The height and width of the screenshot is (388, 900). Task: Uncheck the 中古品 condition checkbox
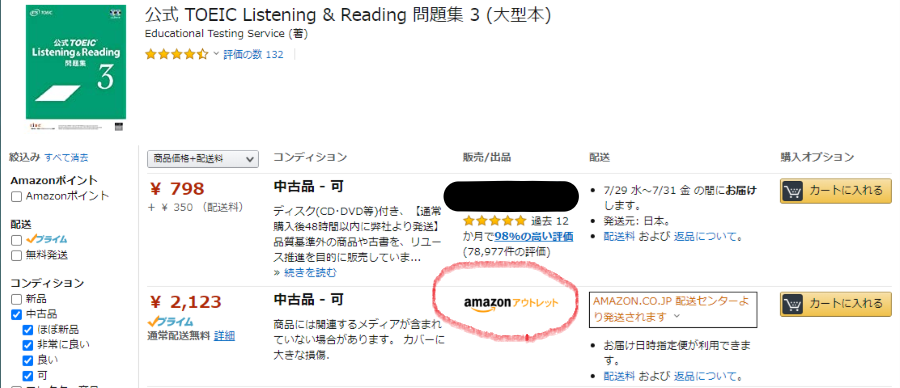point(17,315)
